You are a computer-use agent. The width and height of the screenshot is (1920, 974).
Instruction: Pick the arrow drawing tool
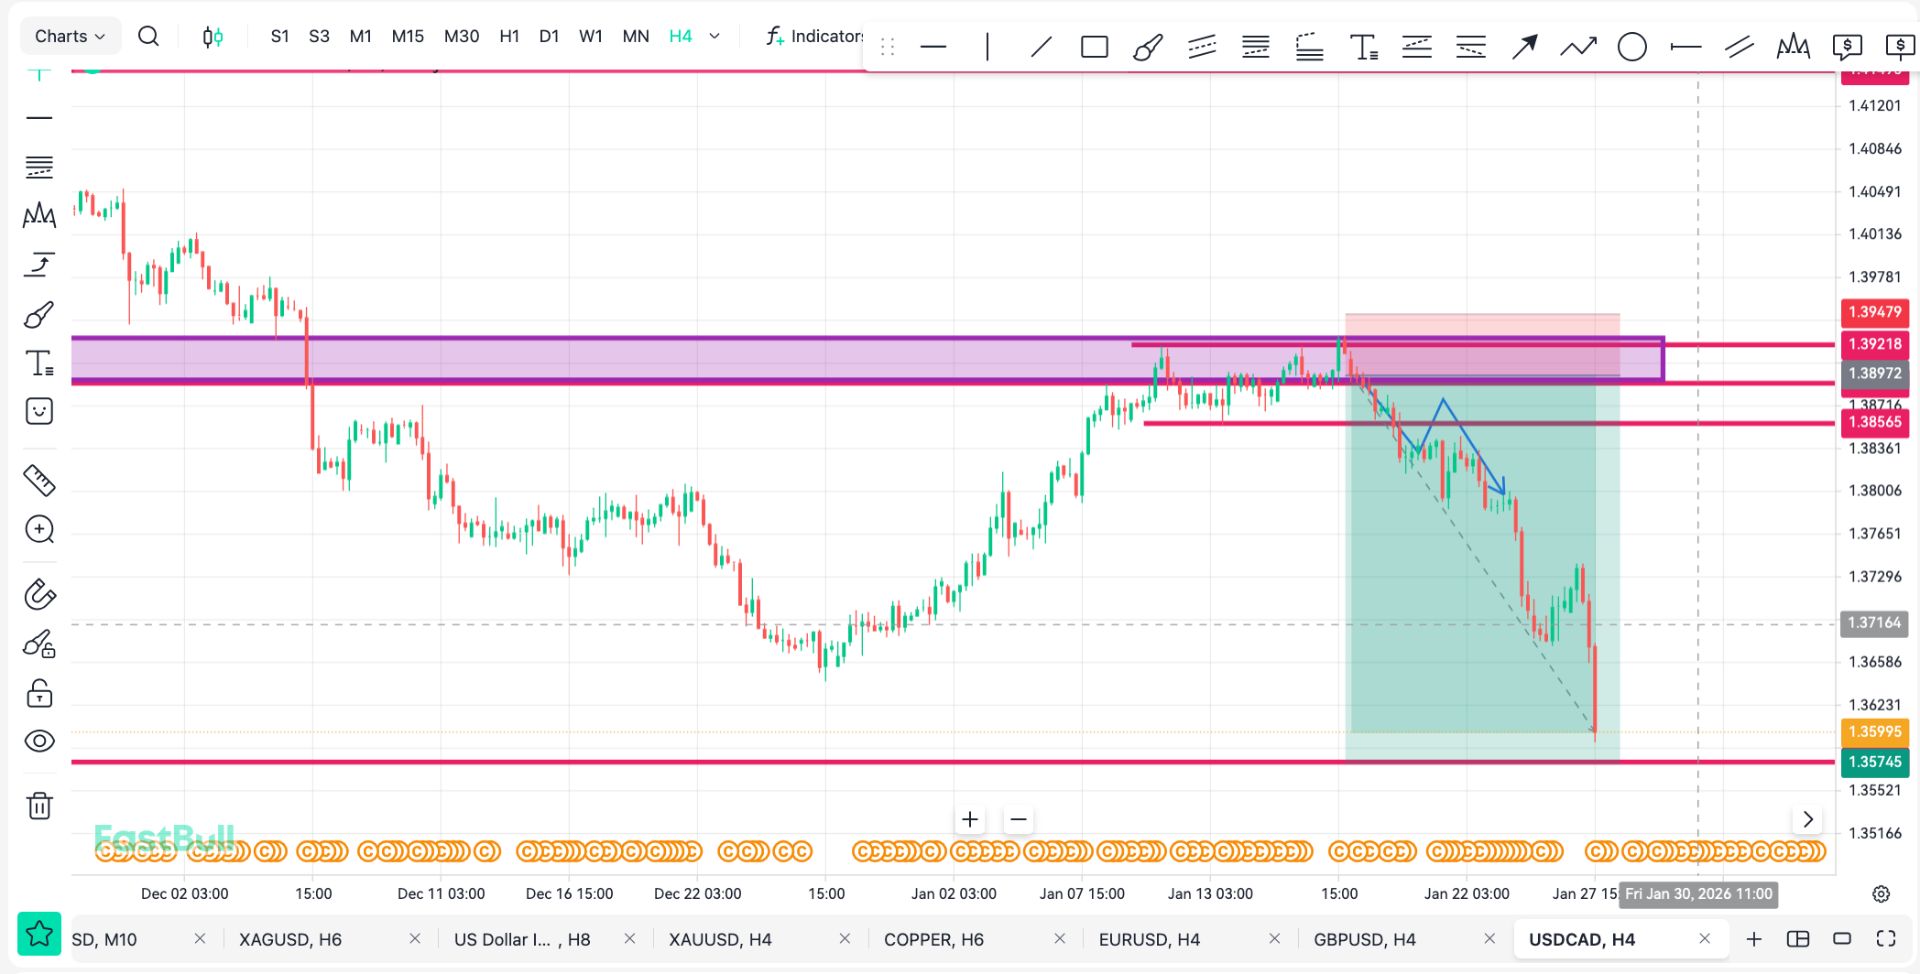point(1524,47)
